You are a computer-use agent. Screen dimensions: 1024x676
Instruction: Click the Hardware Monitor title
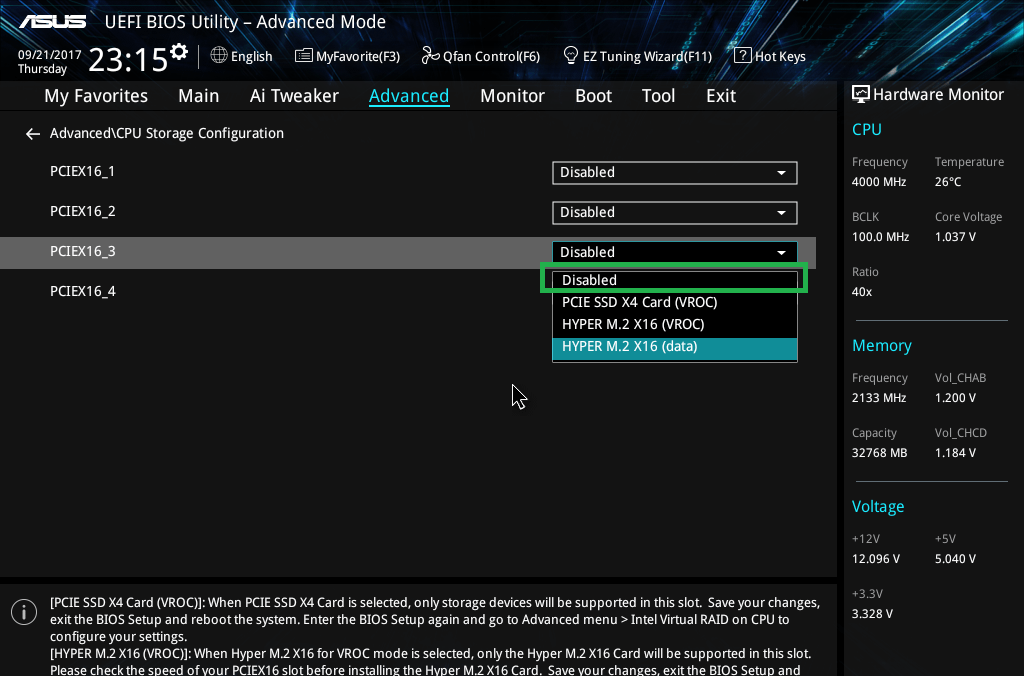point(938,95)
